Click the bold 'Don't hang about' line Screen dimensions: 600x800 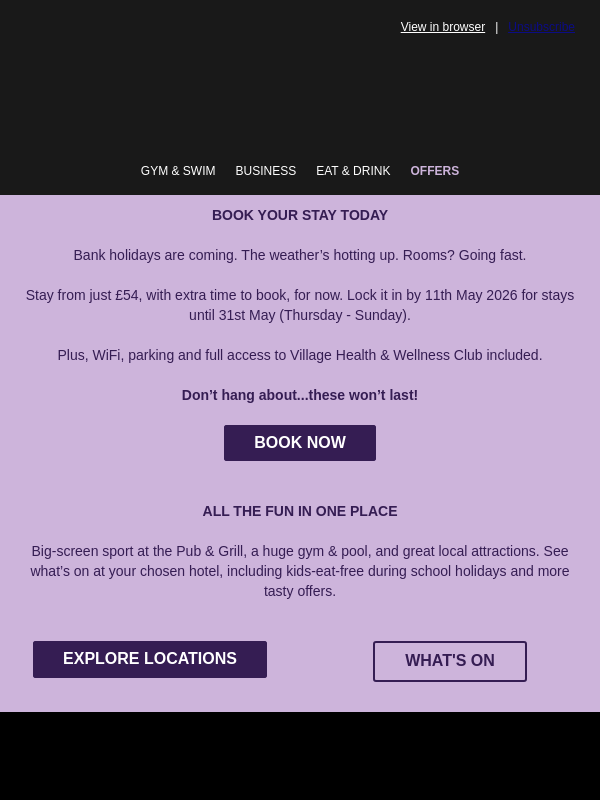[x=300, y=395]
